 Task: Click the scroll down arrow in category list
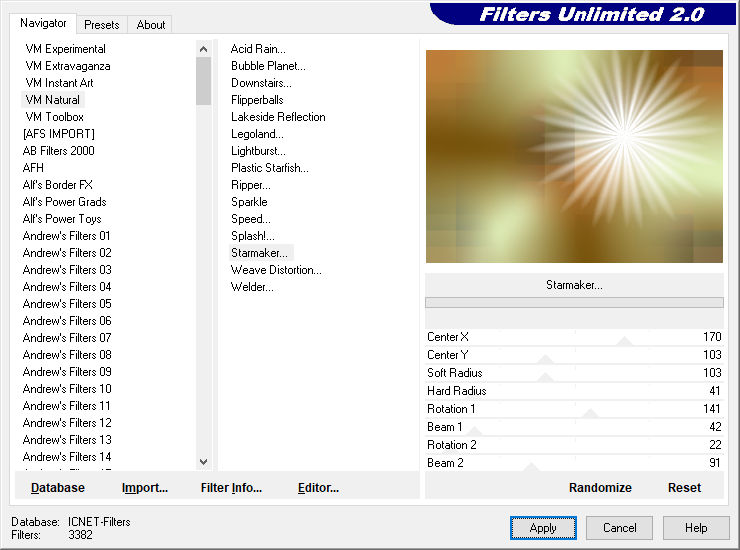coord(203,462)
